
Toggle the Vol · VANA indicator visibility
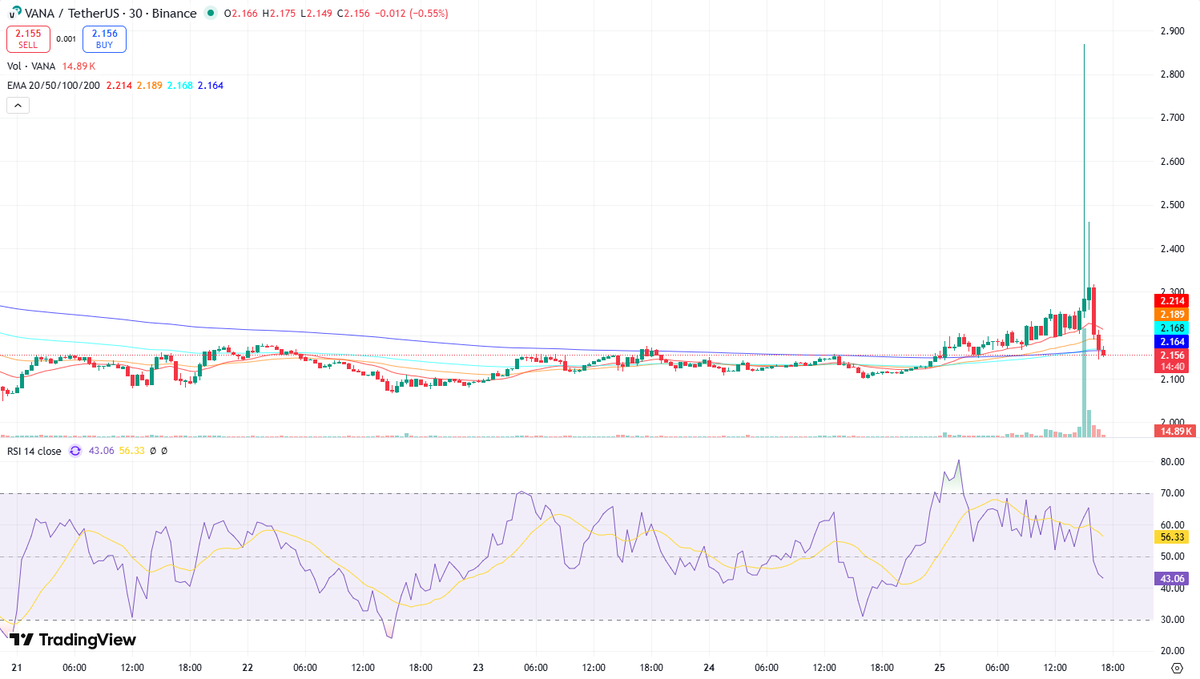[x=30, y=66]
